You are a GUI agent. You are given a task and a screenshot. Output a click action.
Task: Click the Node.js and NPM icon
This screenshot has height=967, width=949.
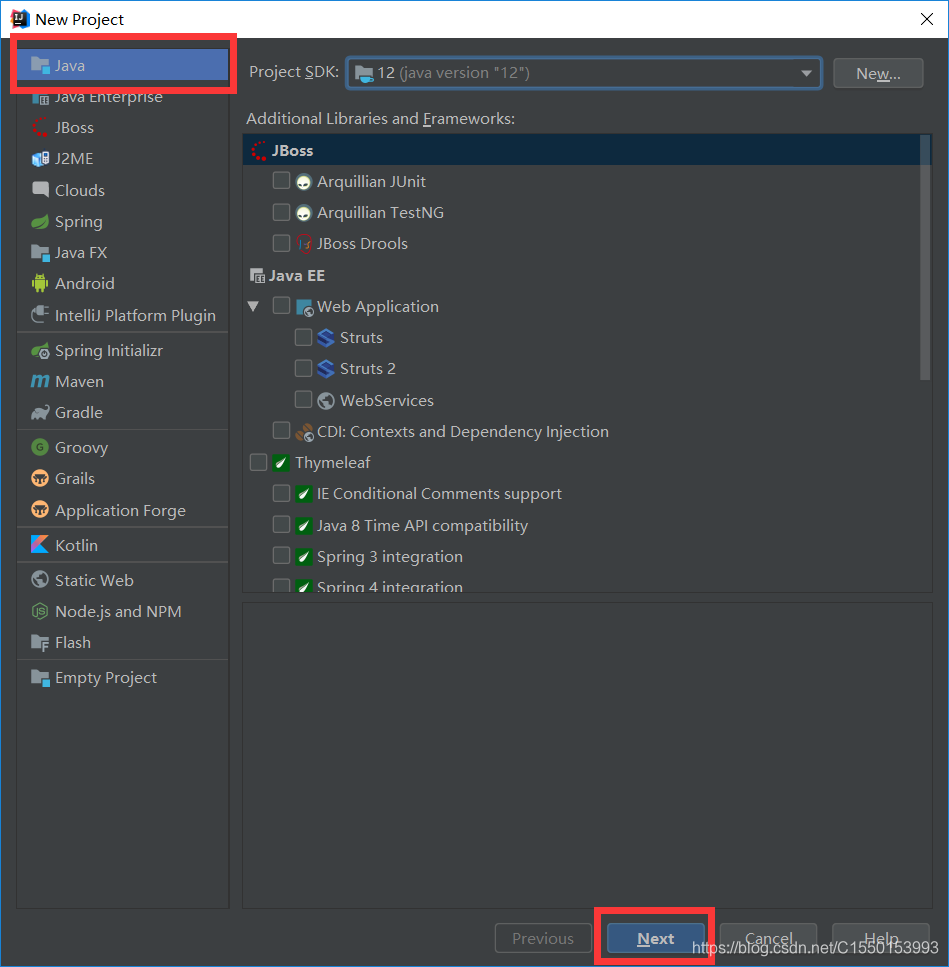click(40, 611)
